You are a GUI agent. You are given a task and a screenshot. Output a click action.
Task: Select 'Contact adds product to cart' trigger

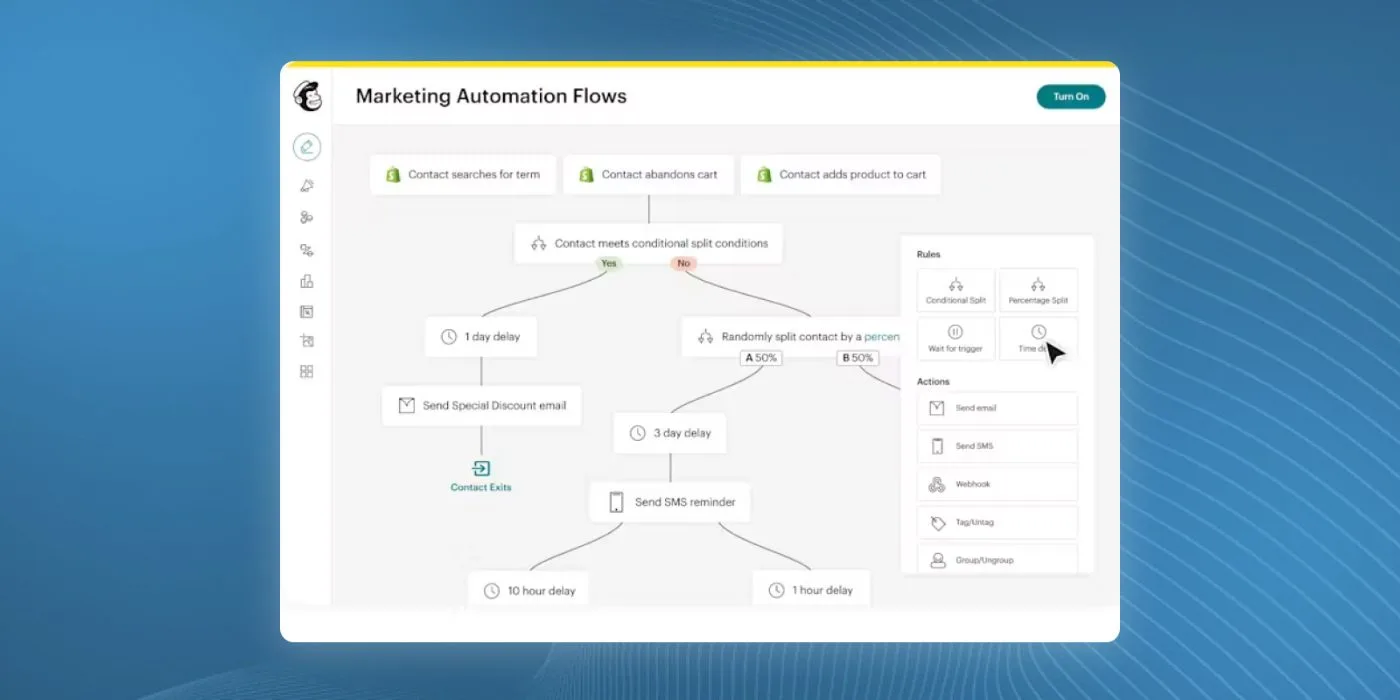point(840,174)
